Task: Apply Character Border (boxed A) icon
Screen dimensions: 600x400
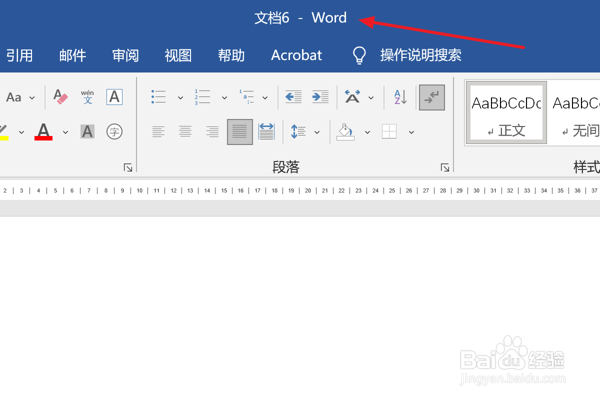Action: coord(114,97)
